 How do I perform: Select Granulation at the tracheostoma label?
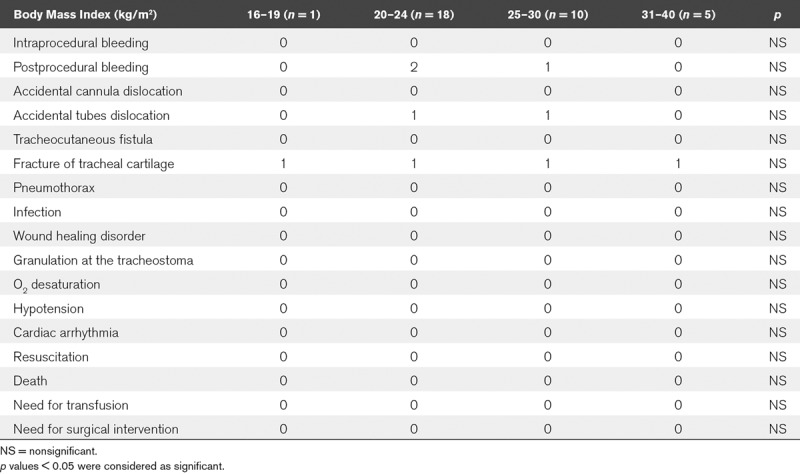click(x=103, y=260)
